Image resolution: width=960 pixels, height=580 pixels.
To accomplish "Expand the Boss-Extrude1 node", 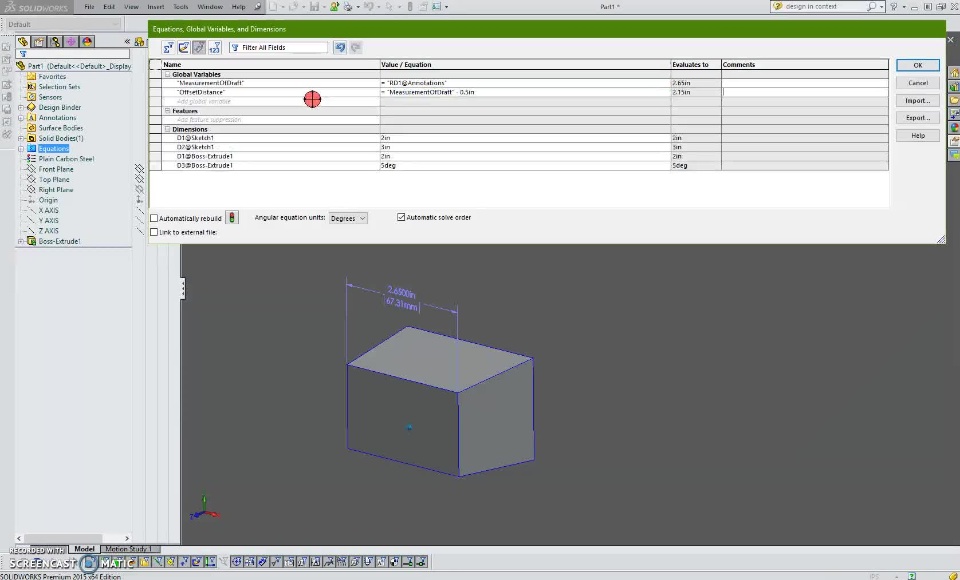I will 21,241.
